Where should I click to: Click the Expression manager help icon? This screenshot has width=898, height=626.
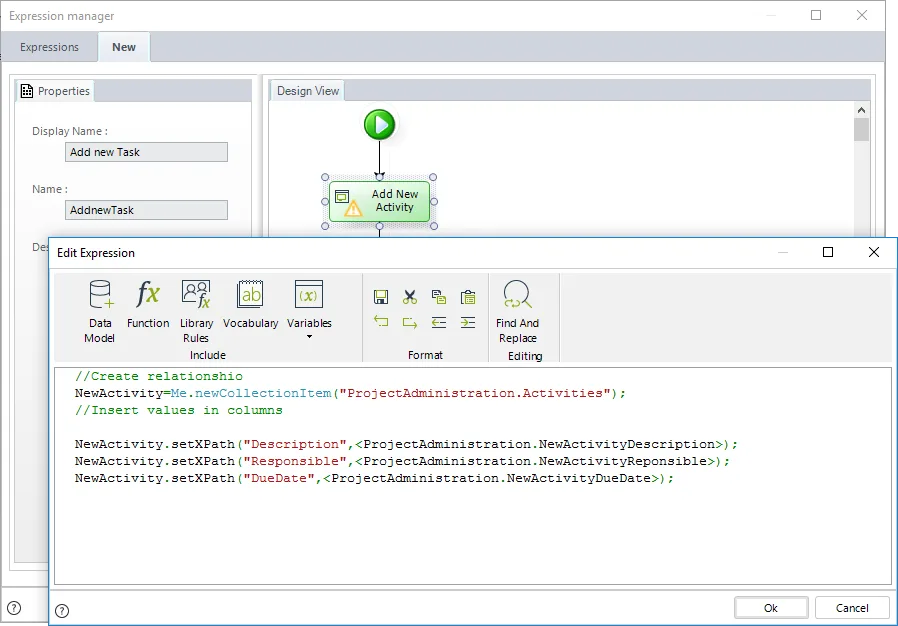14,608
